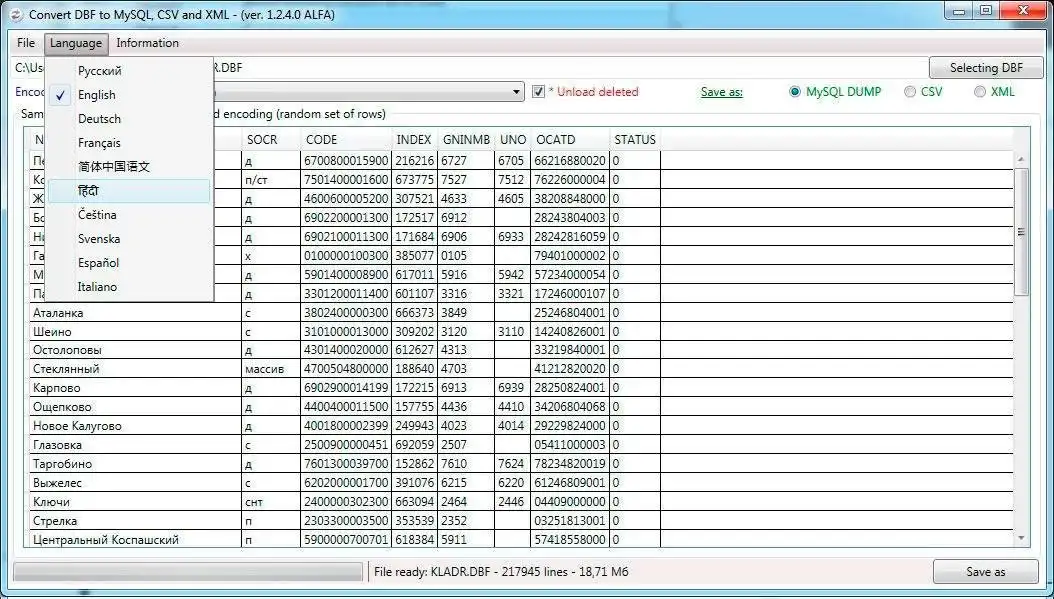This screenshot has width=1054, height=599.
Task: Switch language to Svenska
Action: click(x=129, y=239)
